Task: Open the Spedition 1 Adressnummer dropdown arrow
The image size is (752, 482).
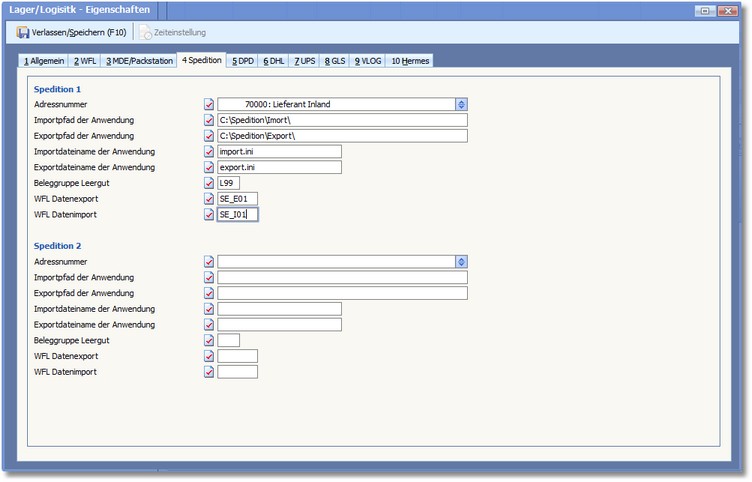Action: coord(461,104)
